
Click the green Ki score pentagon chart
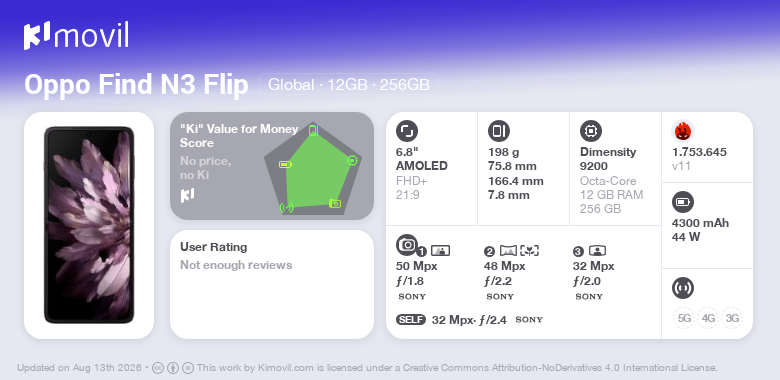(x=316, y=169)
